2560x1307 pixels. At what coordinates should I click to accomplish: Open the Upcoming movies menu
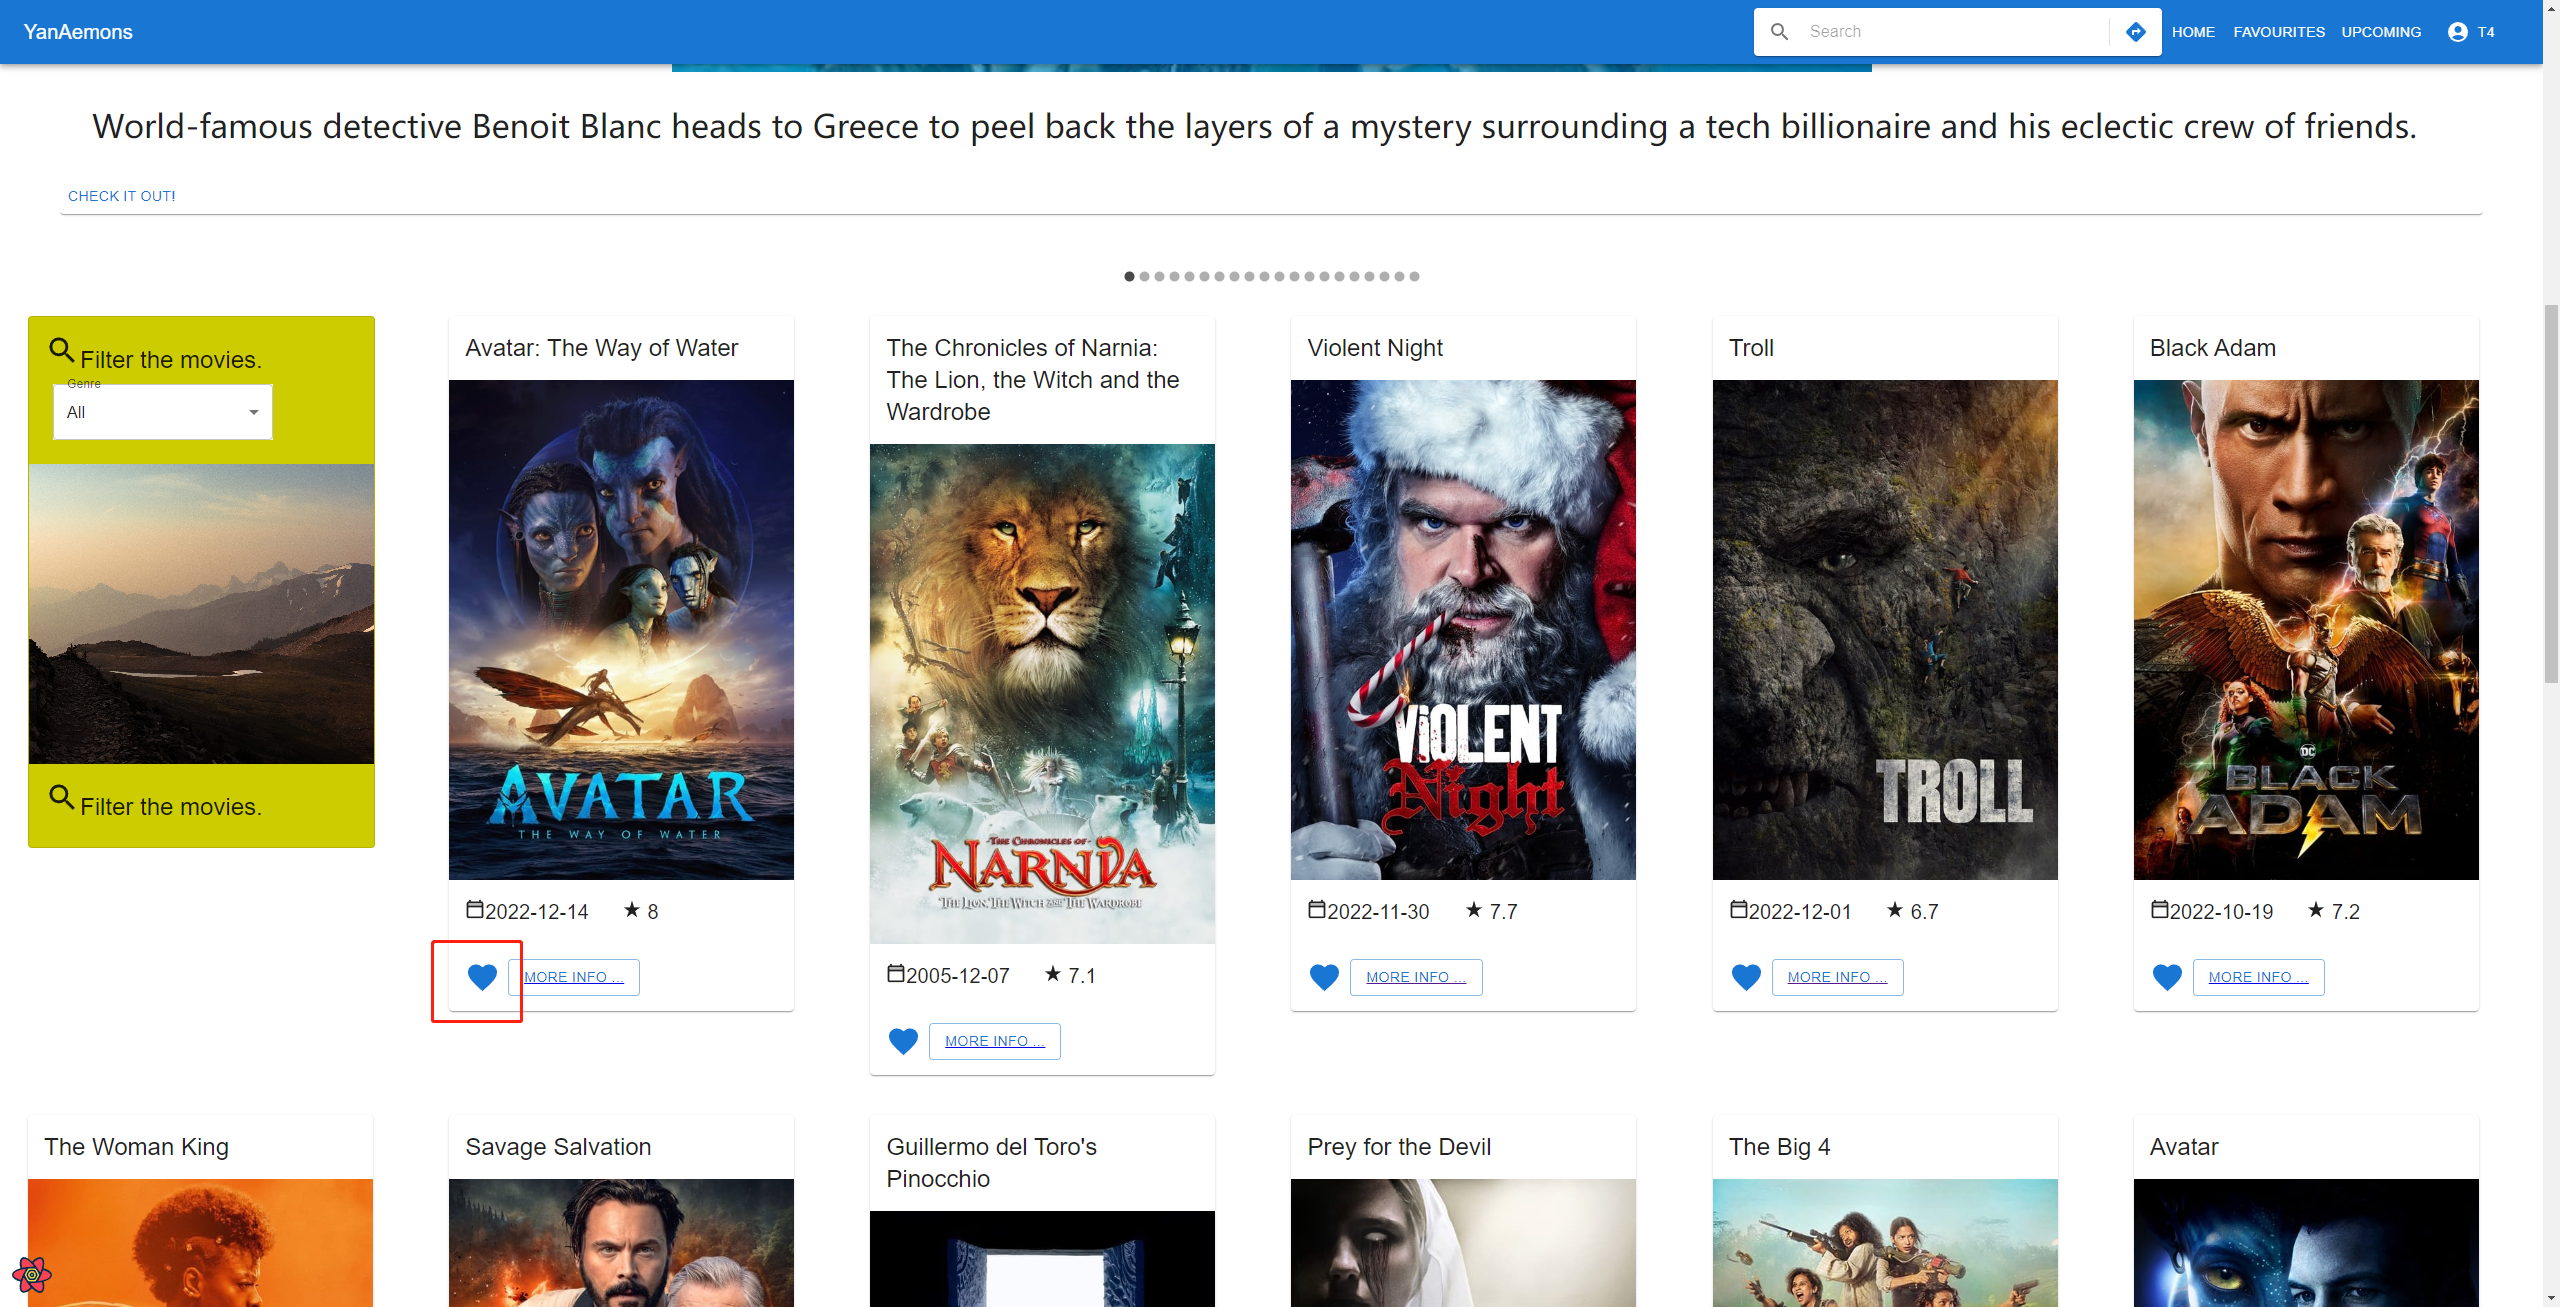point(2381,32)
